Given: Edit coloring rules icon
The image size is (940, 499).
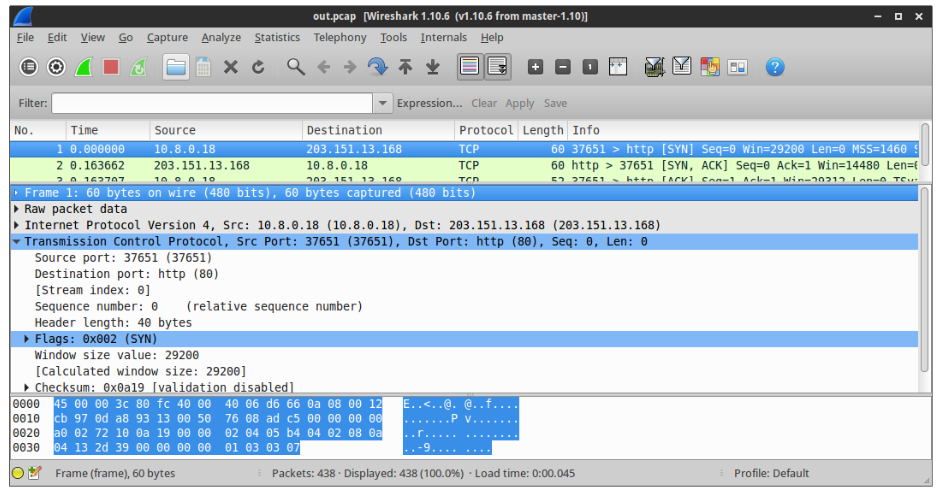Looking at the screenshot, I should pyautogui.click(x=710, y=67).
